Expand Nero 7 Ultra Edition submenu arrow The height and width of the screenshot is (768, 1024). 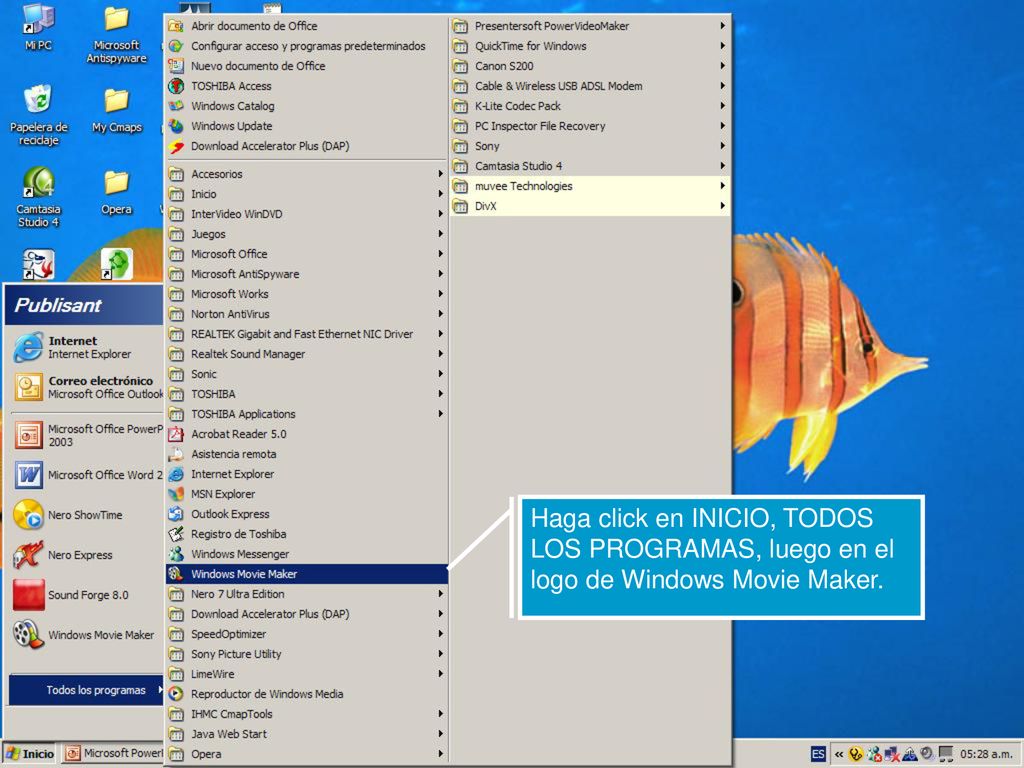coord(441,594)
